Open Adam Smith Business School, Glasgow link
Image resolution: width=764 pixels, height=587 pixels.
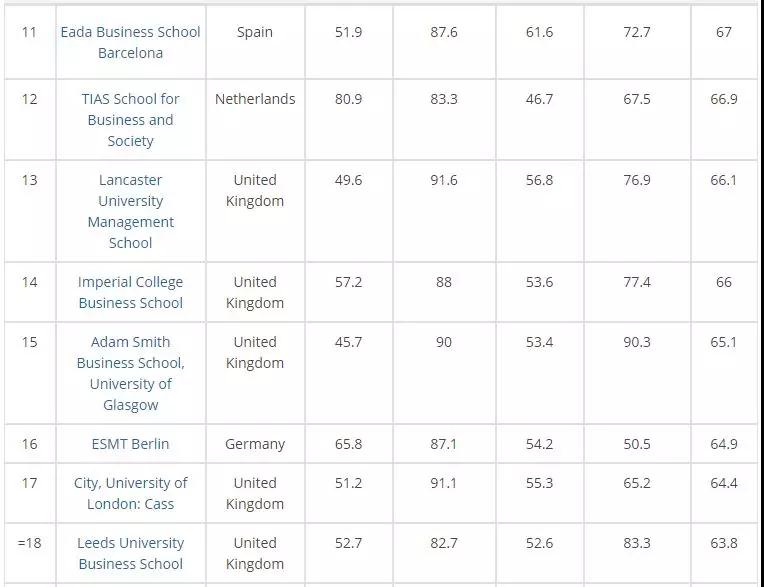click(x=130, y=373)
